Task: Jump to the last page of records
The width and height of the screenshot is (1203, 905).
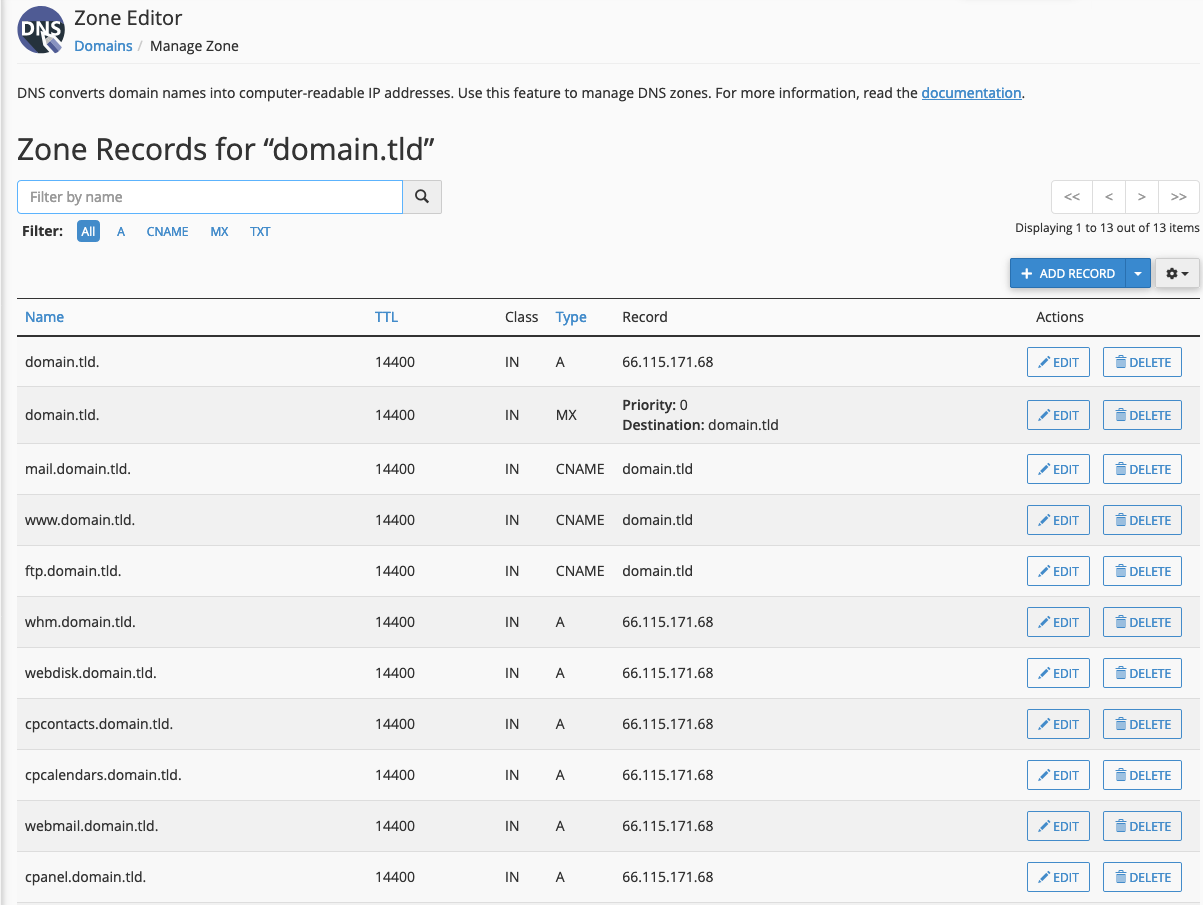Action: click(1178, 197)
